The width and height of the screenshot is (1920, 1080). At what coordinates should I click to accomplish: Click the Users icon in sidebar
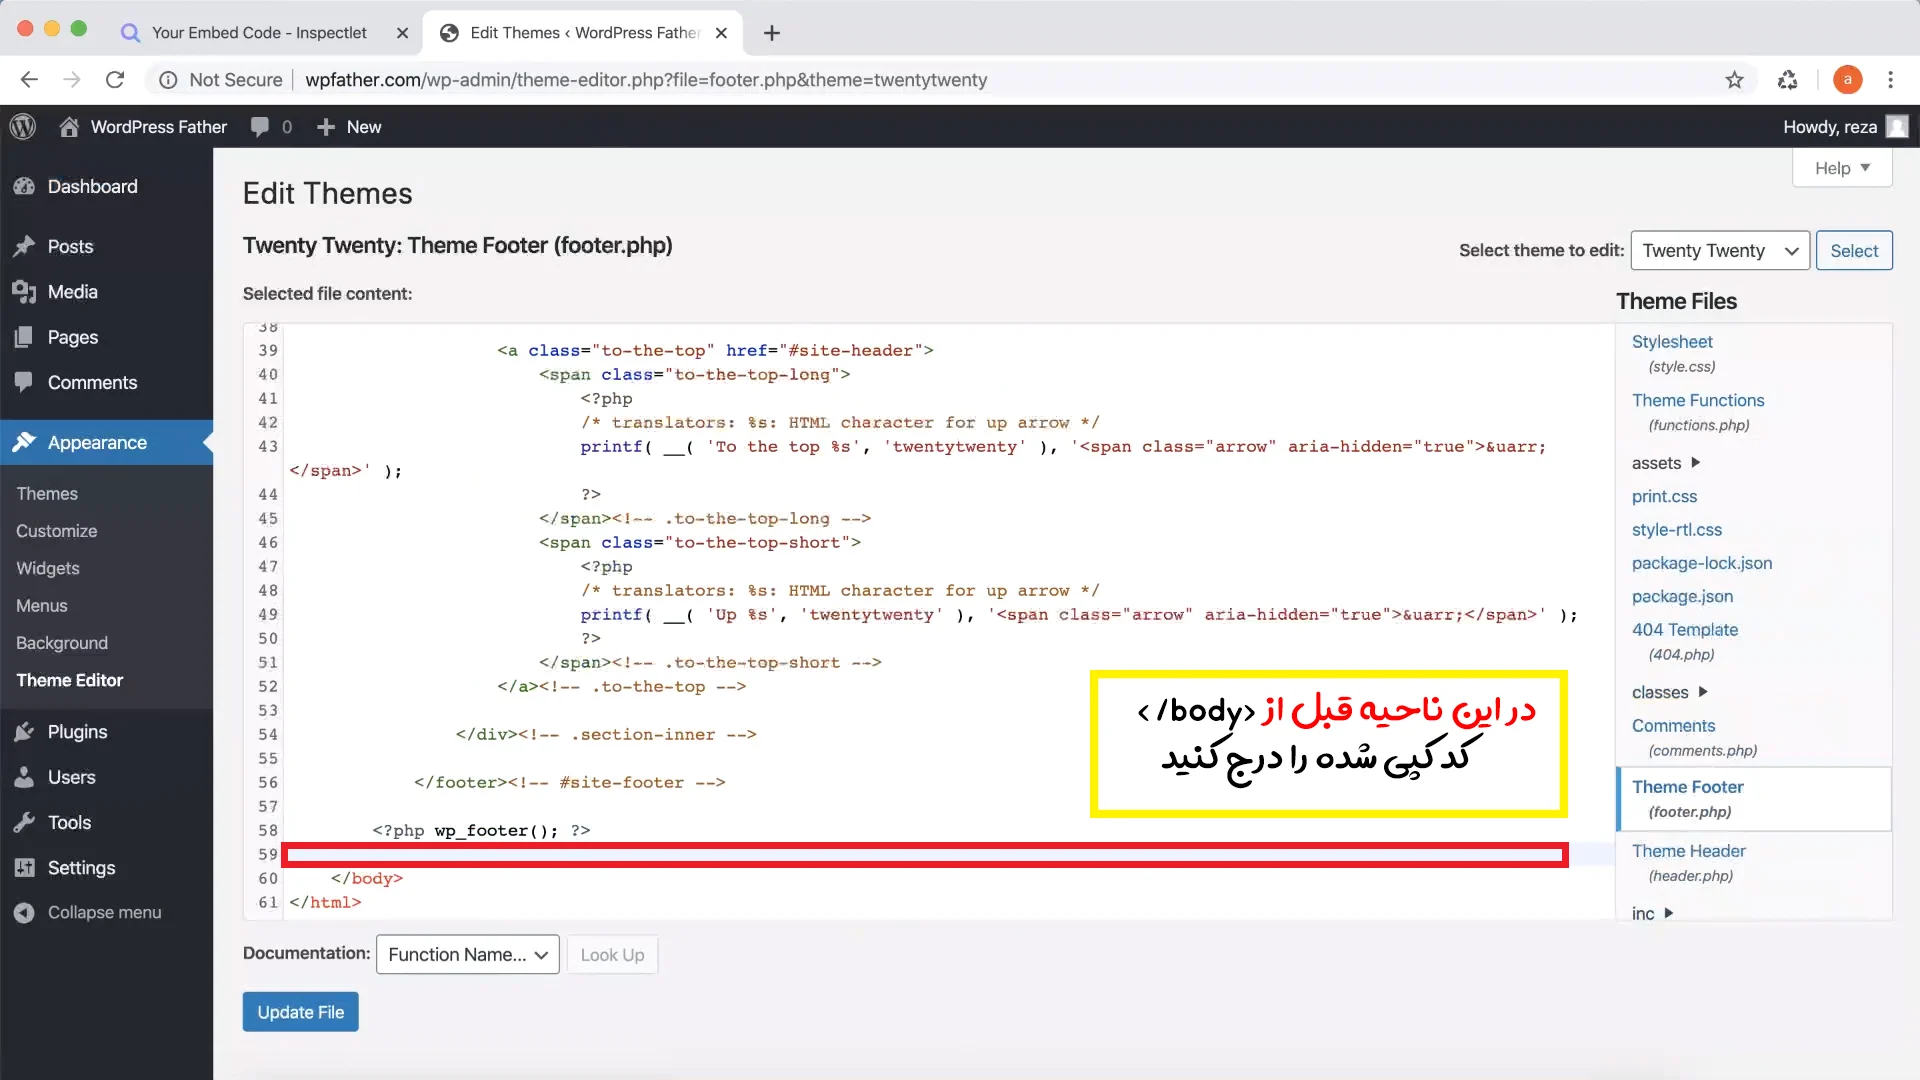pos(24,778)
